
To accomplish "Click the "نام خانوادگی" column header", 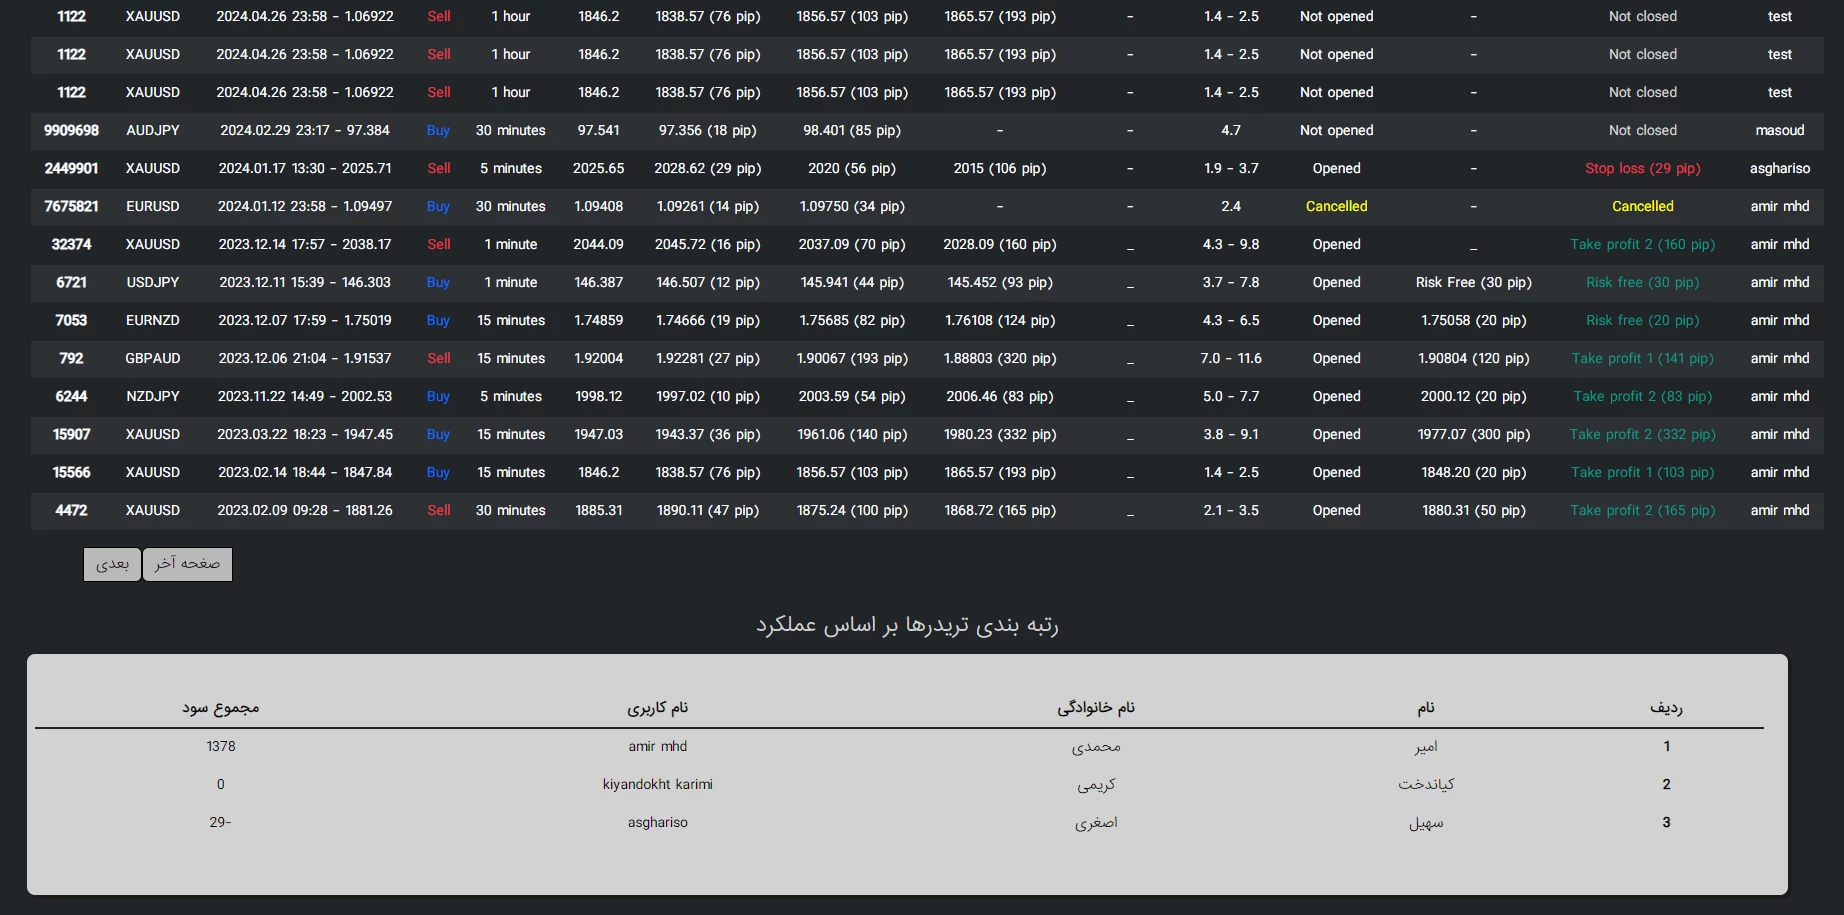I will tap(1096, 708).
